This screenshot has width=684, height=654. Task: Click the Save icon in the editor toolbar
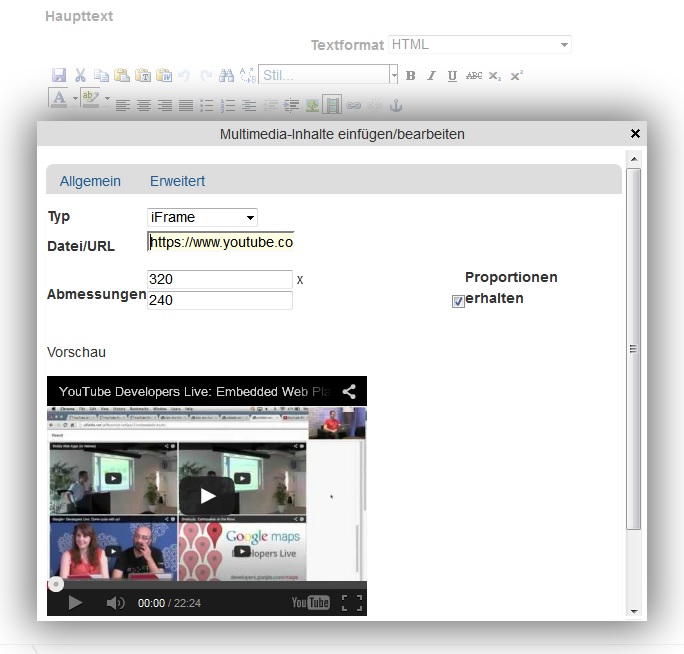(59, 75)
